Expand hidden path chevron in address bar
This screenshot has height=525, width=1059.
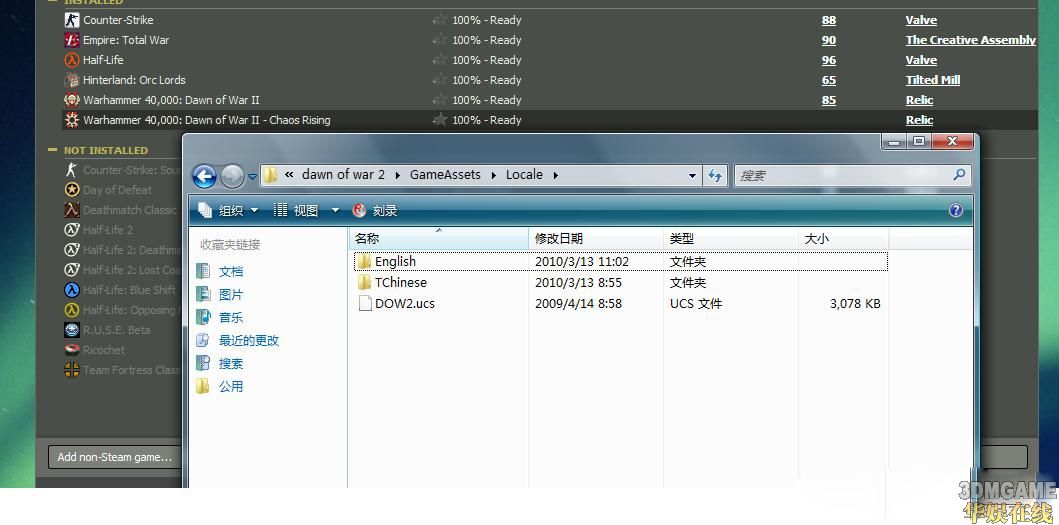pos(289,175)
